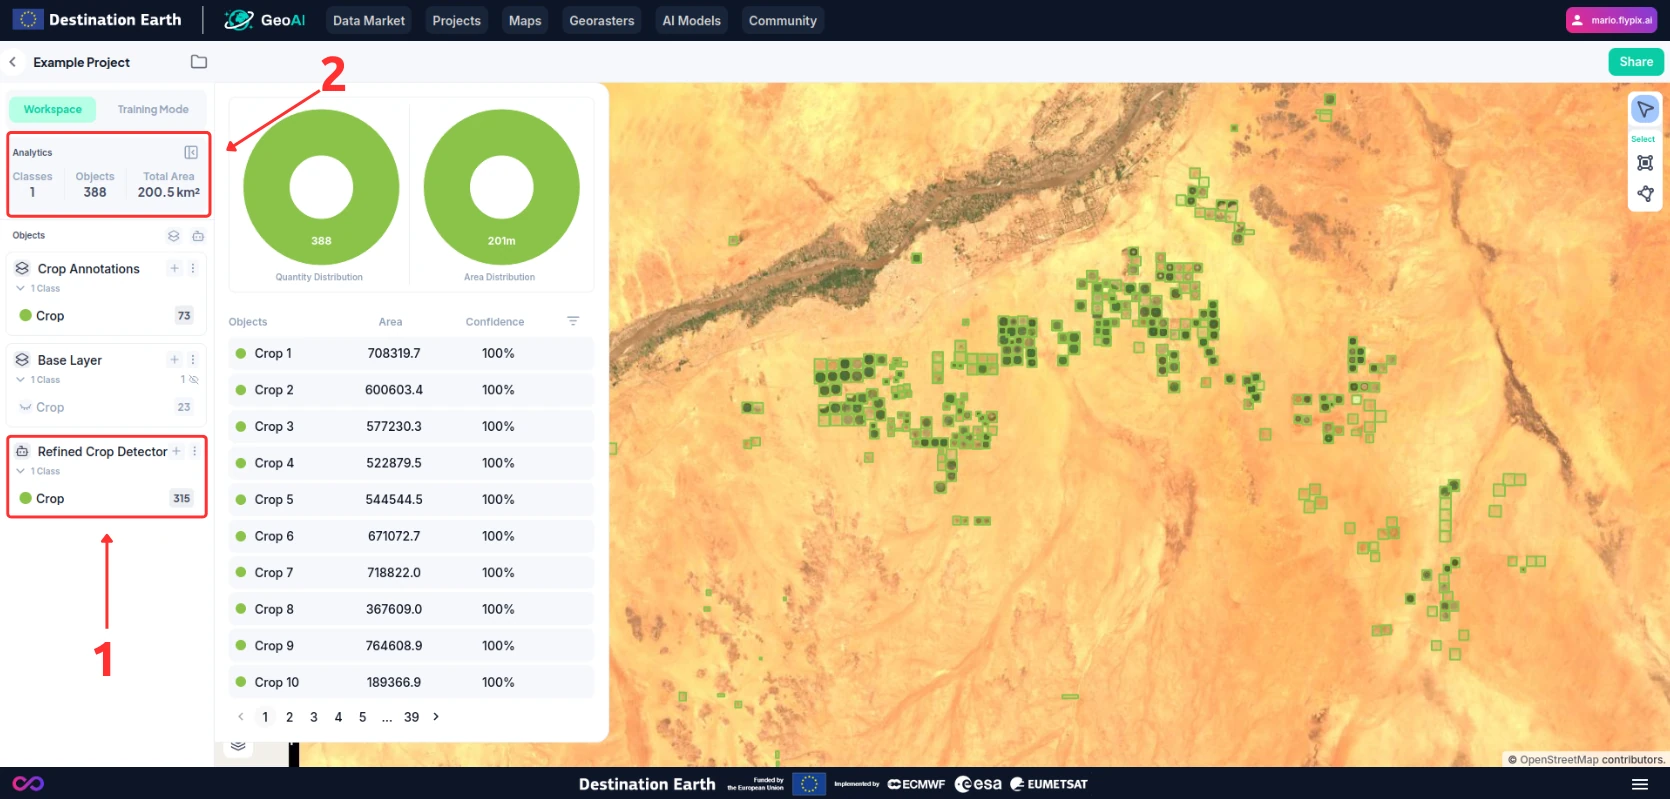
Task: Select the Crop 2 row
Action: tap(411, 390)
